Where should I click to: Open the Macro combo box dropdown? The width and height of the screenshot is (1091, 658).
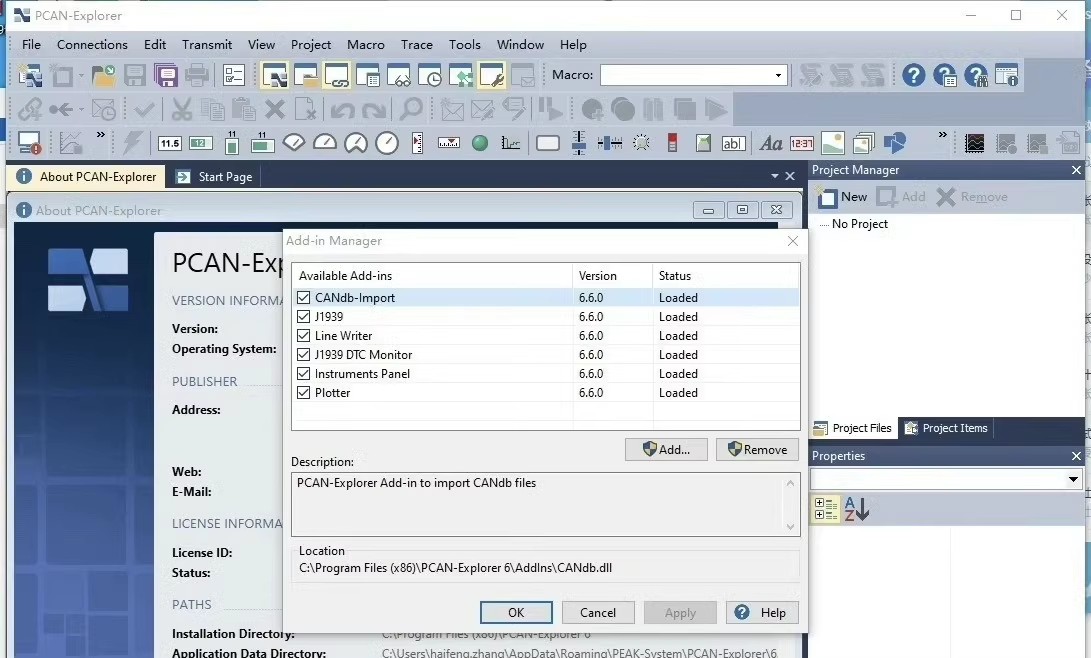778,75
